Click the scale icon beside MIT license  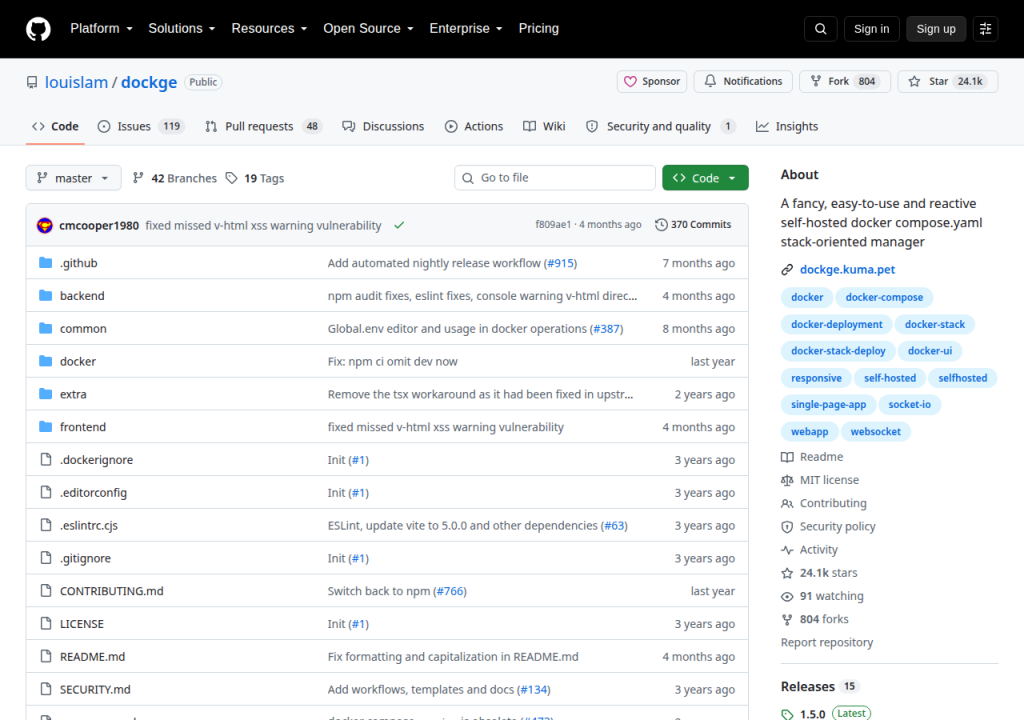[787, 480]
